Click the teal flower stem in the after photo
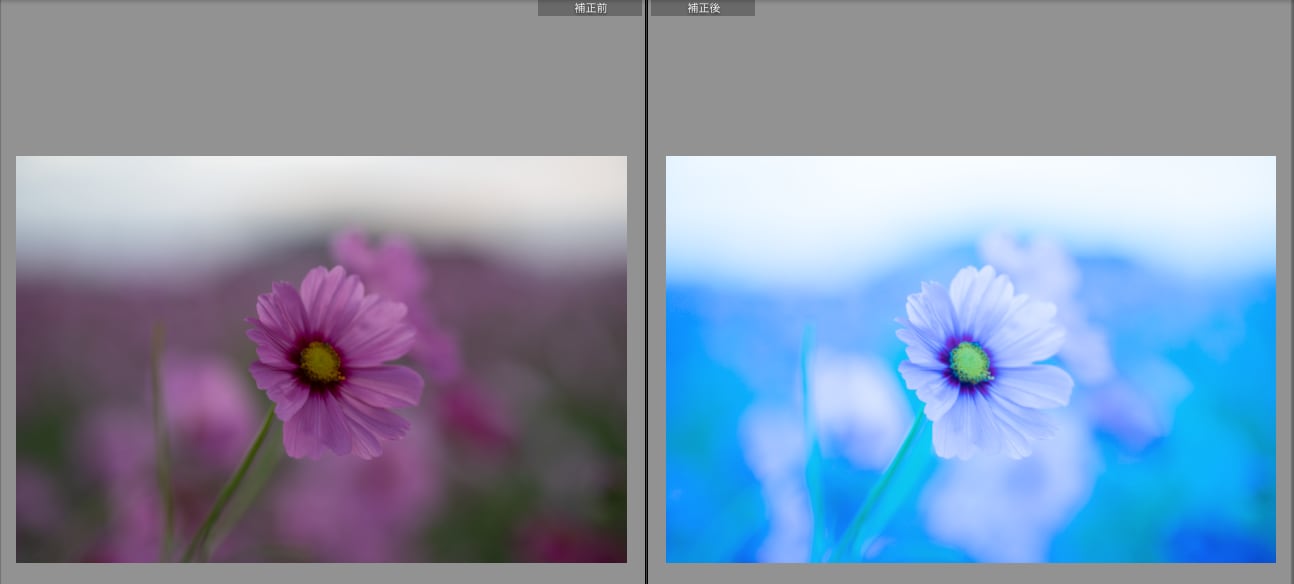The height and width of the screenshot is (584, 1294). (890, 478)
